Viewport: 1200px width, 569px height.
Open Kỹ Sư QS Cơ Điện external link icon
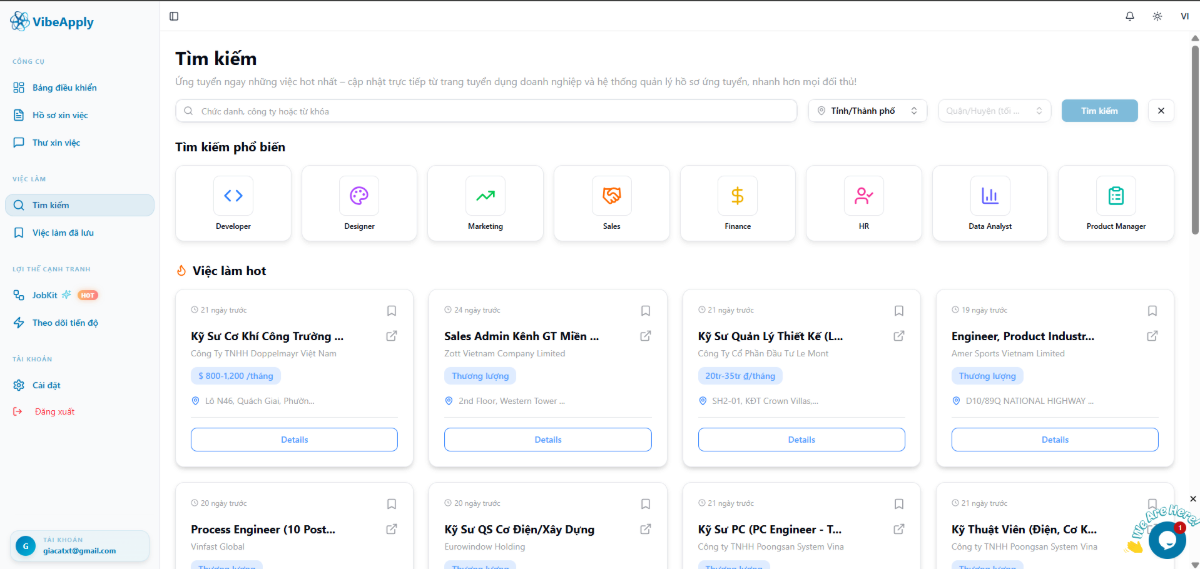click(646, 529)
